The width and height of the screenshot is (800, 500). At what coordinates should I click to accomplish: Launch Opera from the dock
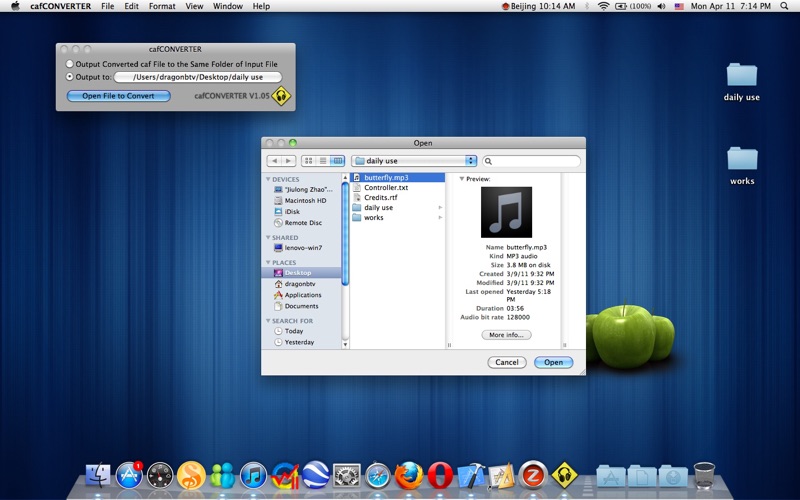pyautogui.click(x=440, y=476)
